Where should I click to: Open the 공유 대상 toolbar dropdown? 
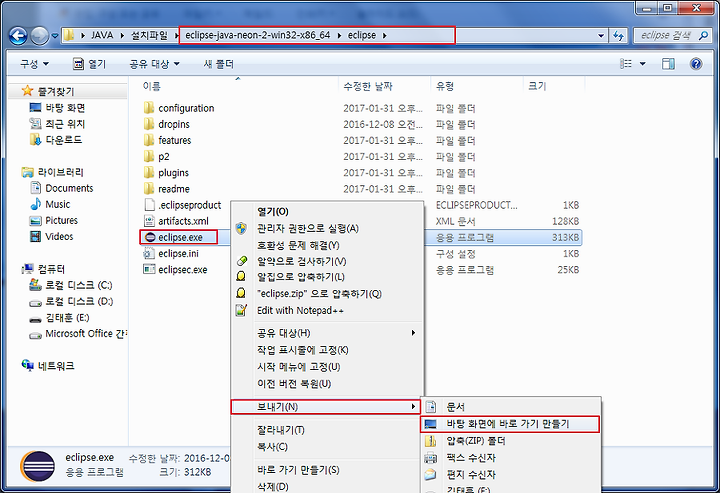154,64
